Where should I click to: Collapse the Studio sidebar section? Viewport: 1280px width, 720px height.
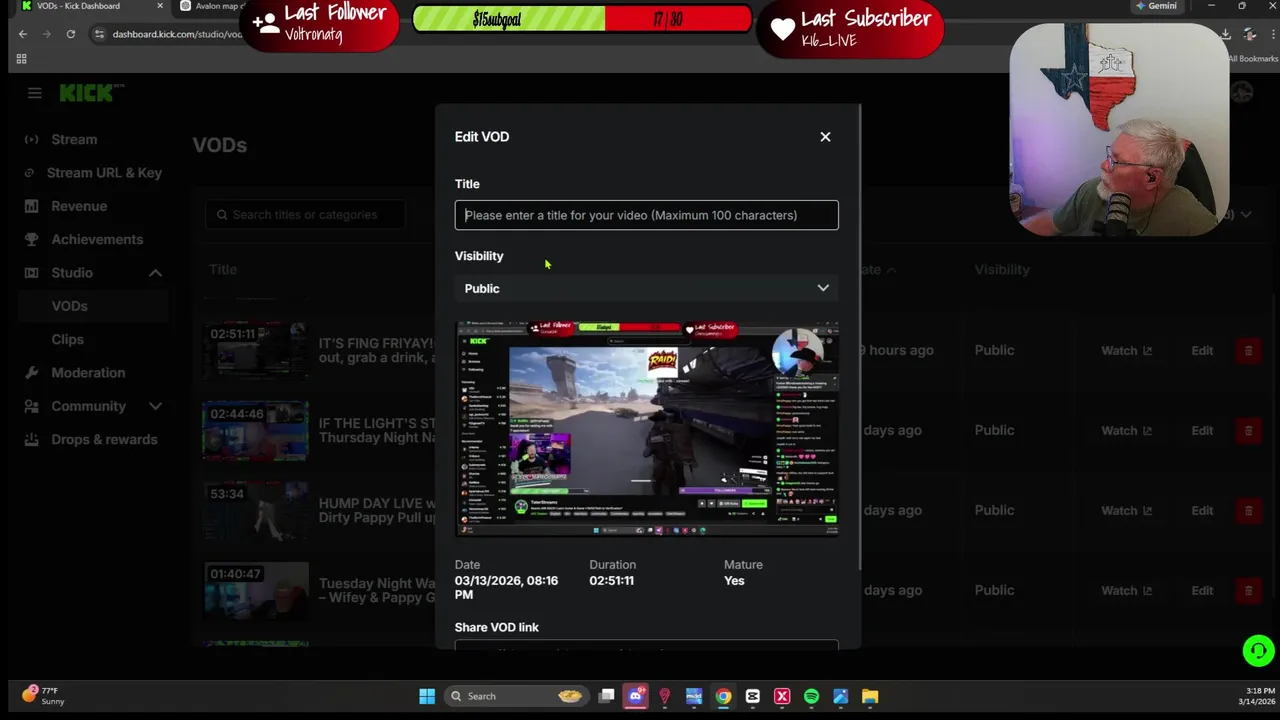tap(155, 273)
